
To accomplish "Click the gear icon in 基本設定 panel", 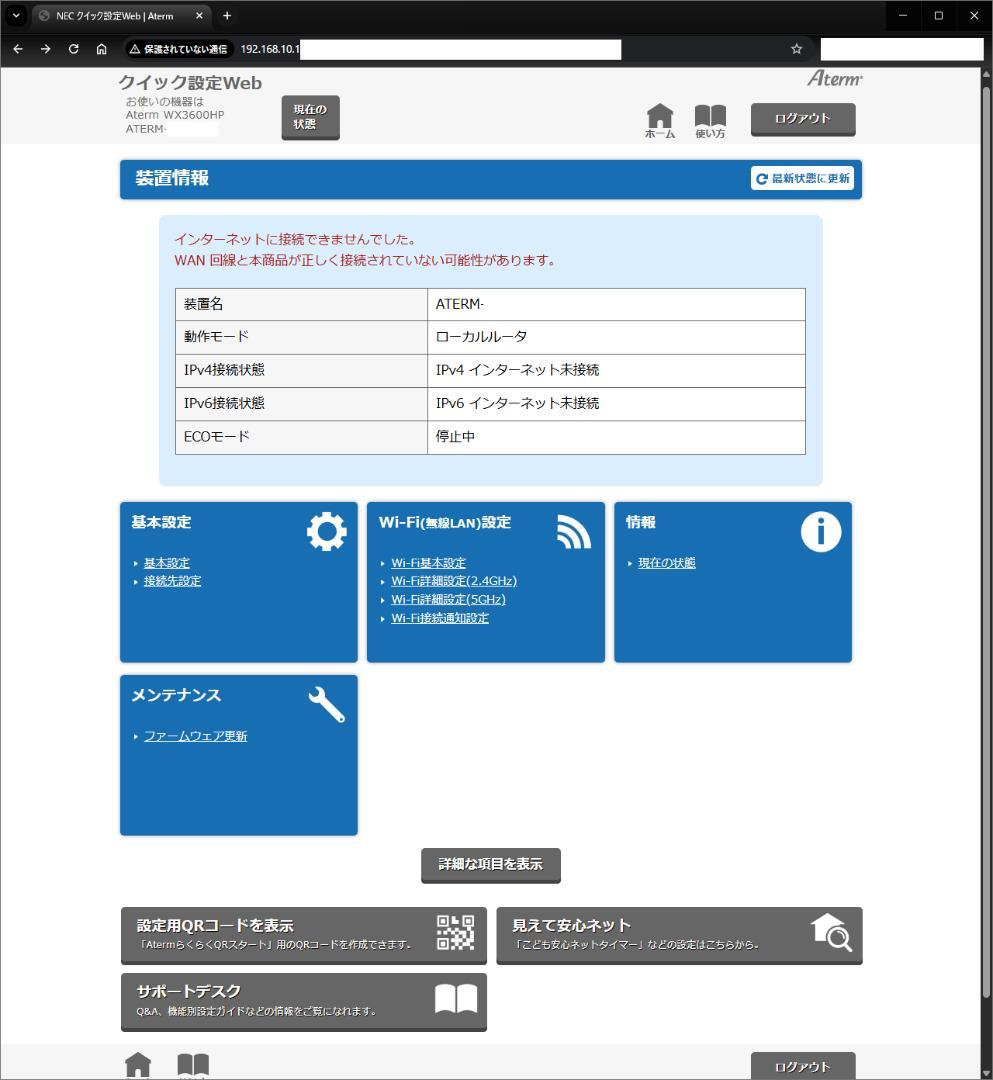I will [326, 531].
